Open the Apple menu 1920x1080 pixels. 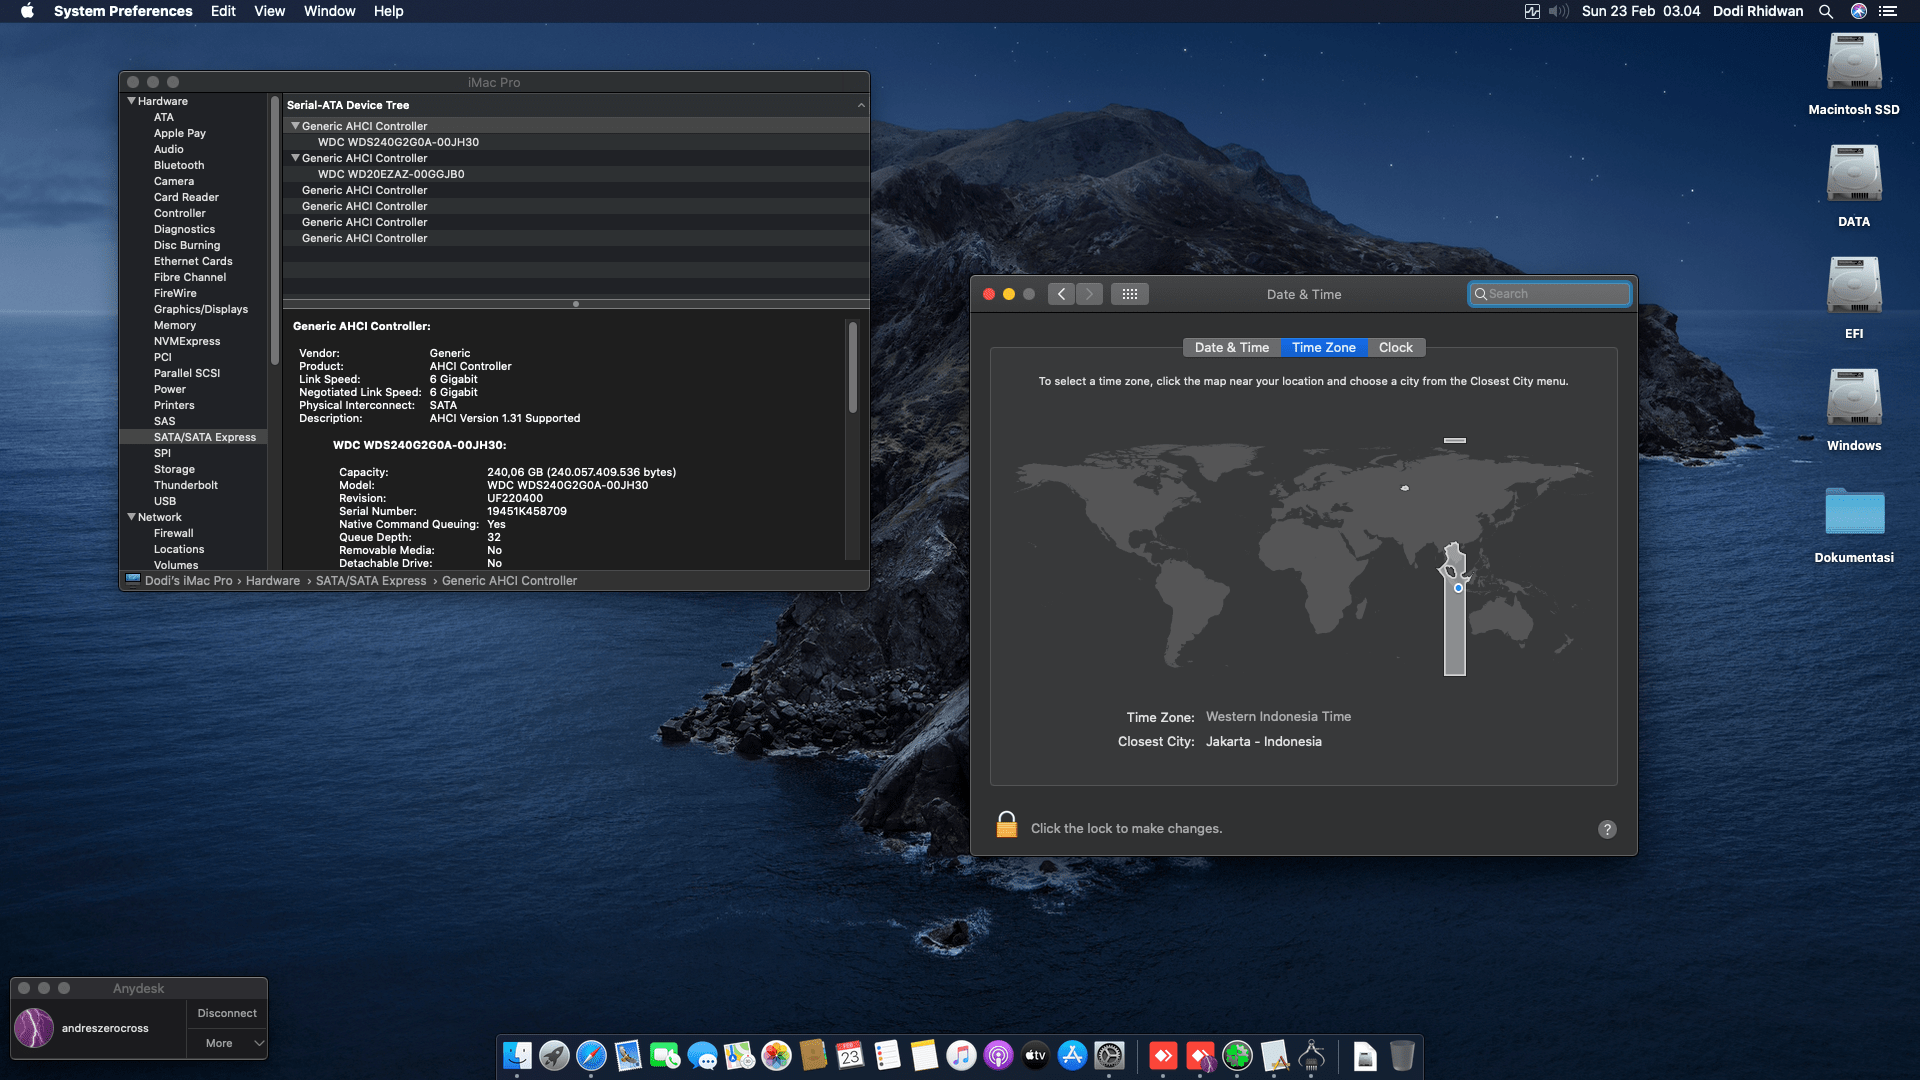[27, 11]
